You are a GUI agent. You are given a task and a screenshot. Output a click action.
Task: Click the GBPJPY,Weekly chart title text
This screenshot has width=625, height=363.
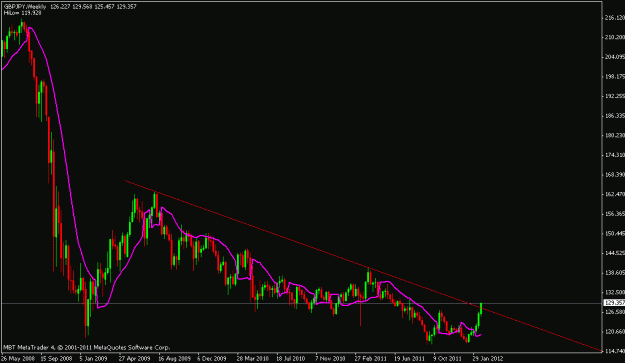[x=25, y=7]
